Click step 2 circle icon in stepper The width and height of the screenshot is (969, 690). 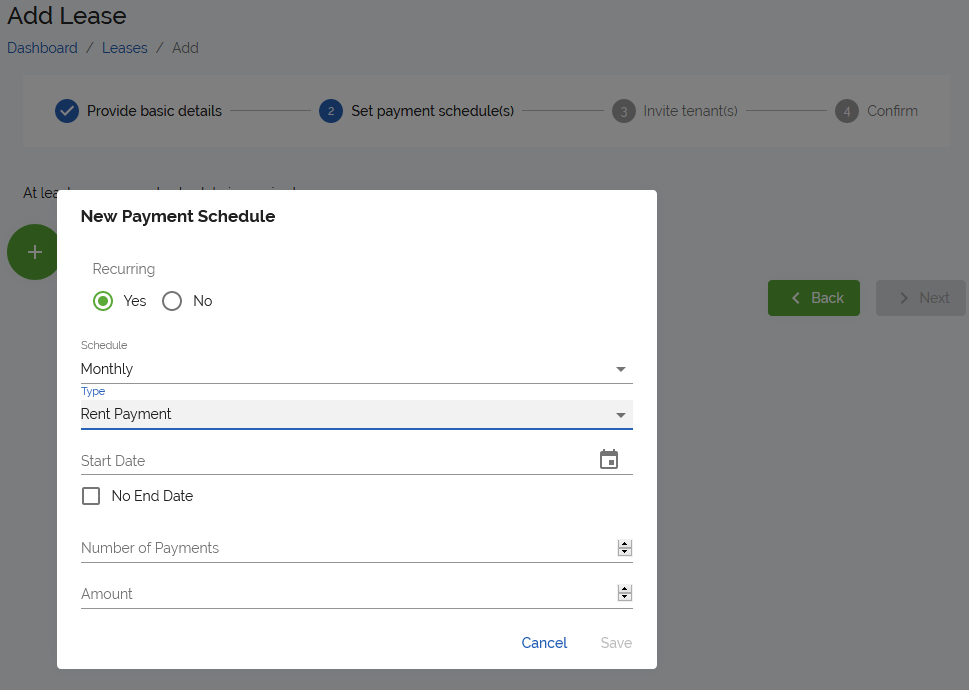331,111
